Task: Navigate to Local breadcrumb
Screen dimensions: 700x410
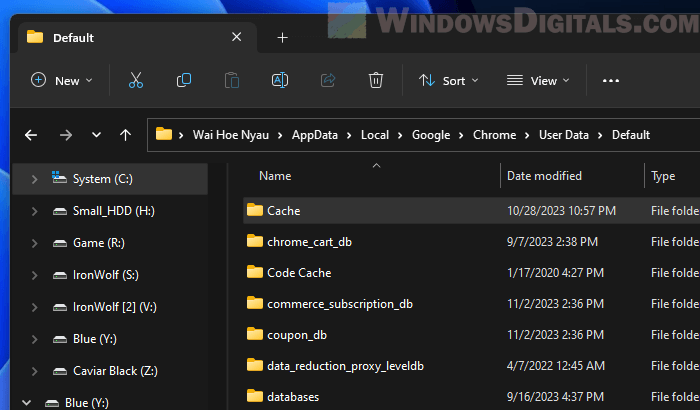Action: pyautogui.click(x=375, y=135)
